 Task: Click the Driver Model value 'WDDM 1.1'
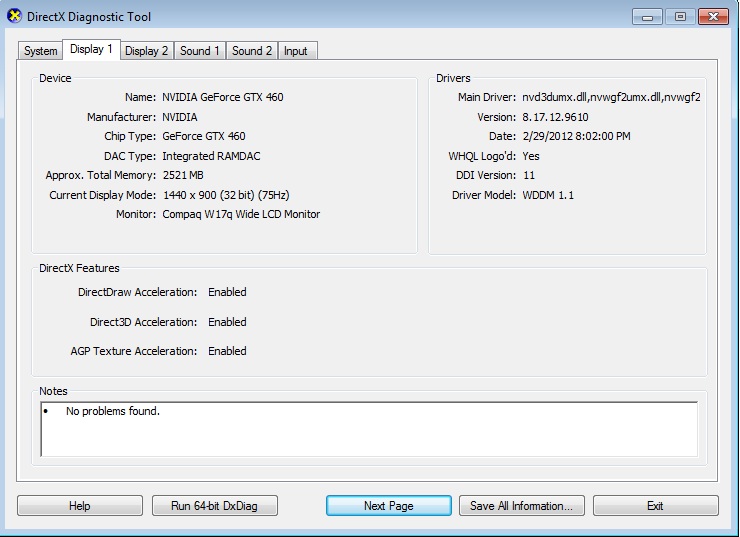548,195
